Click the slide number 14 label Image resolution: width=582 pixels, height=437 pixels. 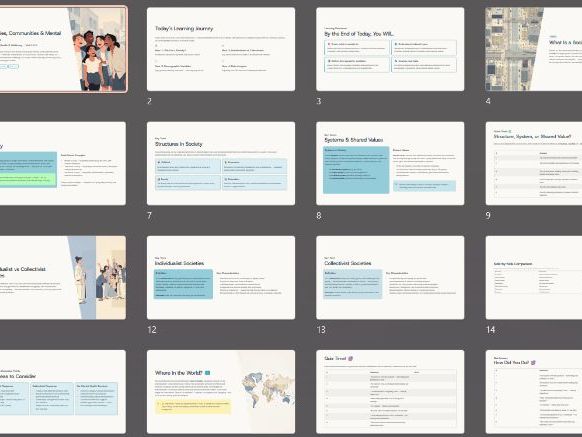click(x=490, y=330)
